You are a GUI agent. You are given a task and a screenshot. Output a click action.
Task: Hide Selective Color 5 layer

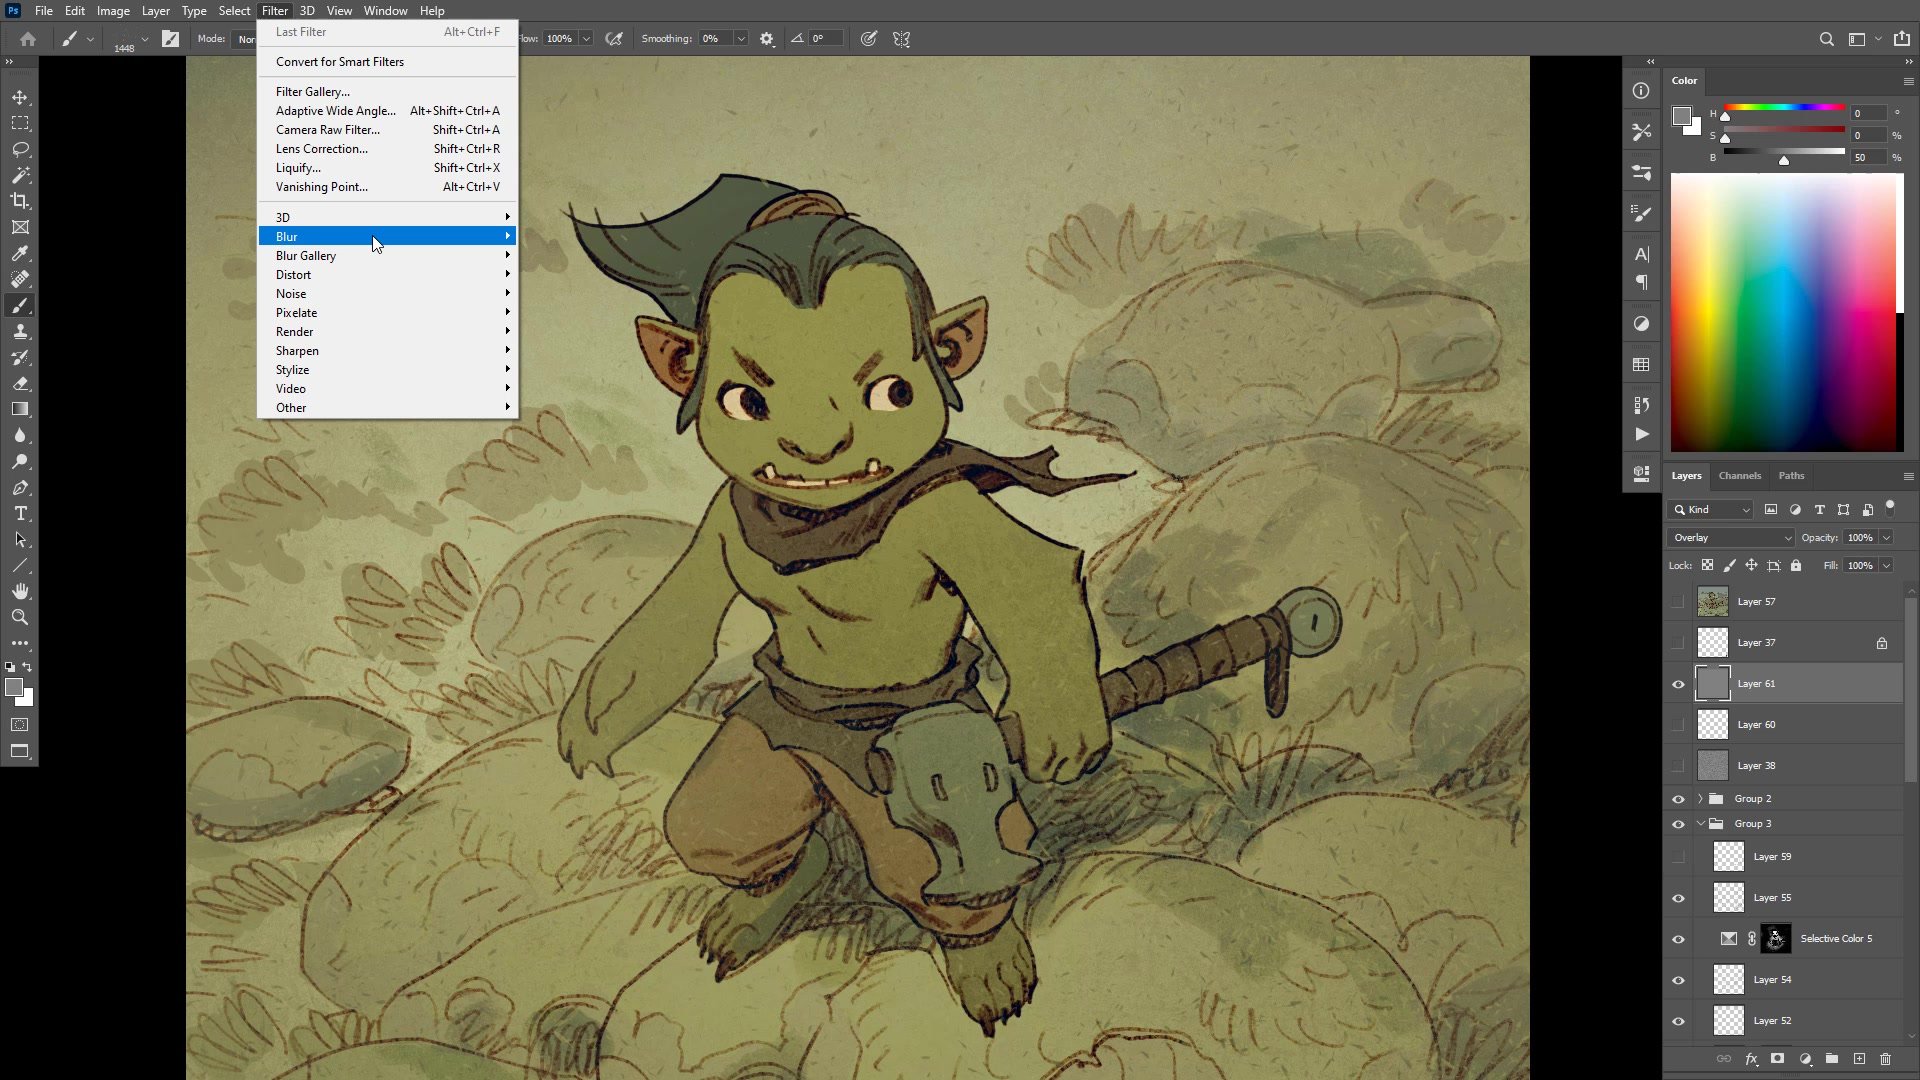click(1678, 939)
